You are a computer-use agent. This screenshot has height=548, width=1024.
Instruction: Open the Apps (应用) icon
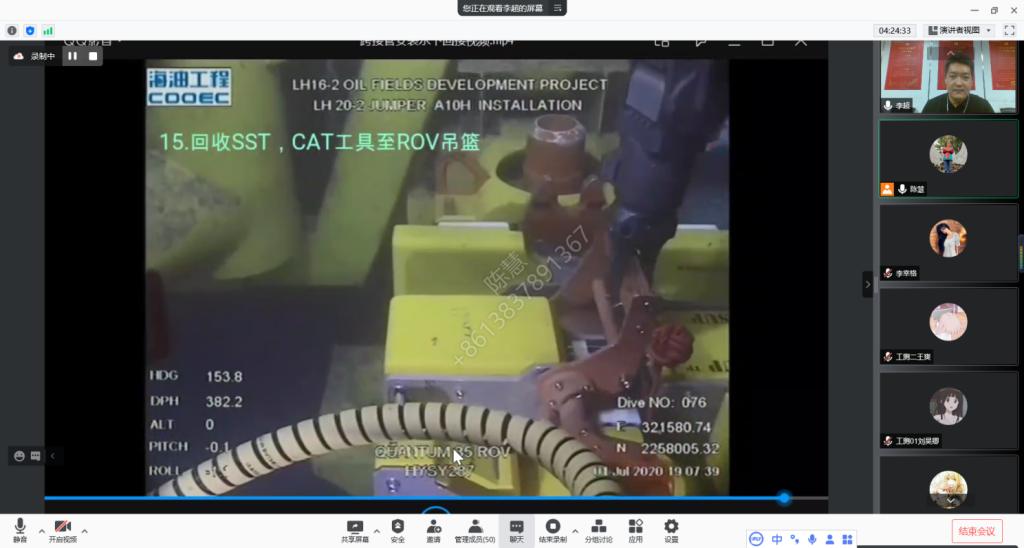point(635,527)
